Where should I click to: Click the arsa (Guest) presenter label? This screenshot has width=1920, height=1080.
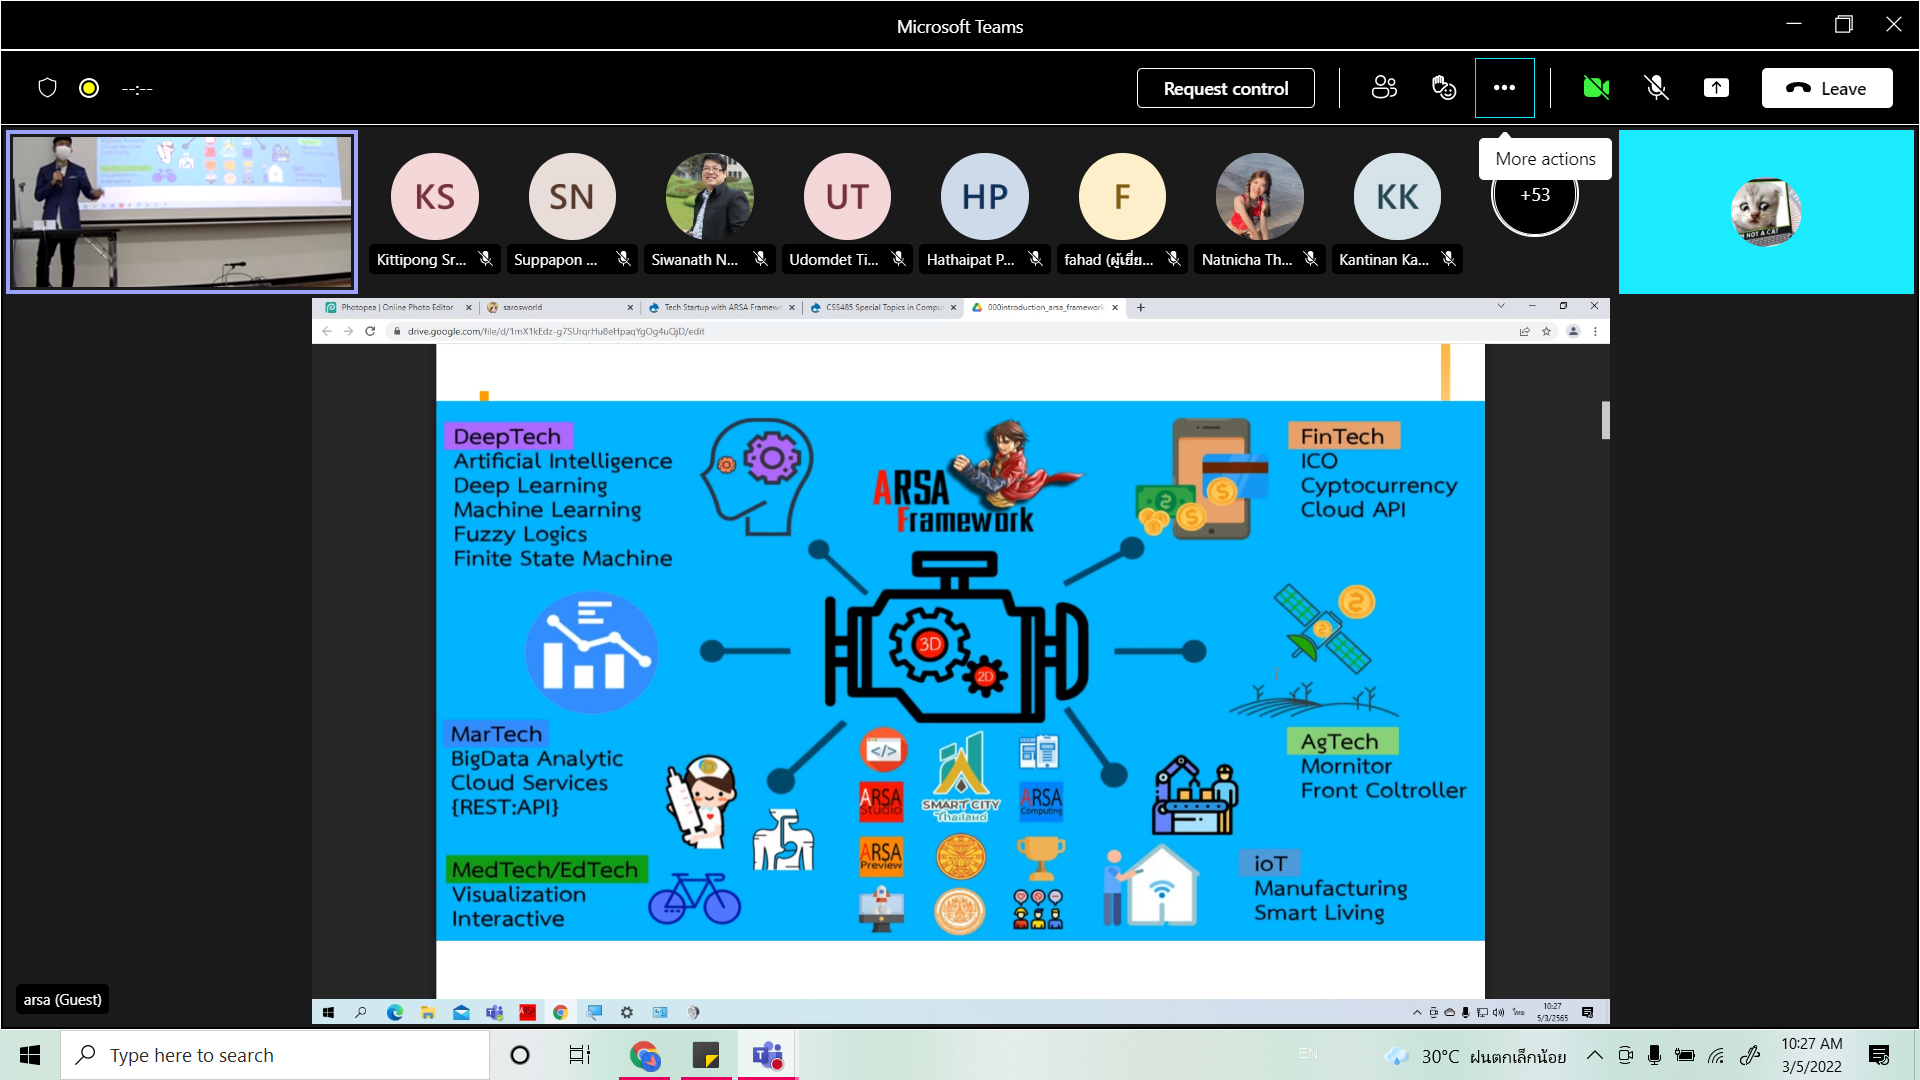(62, 999)
